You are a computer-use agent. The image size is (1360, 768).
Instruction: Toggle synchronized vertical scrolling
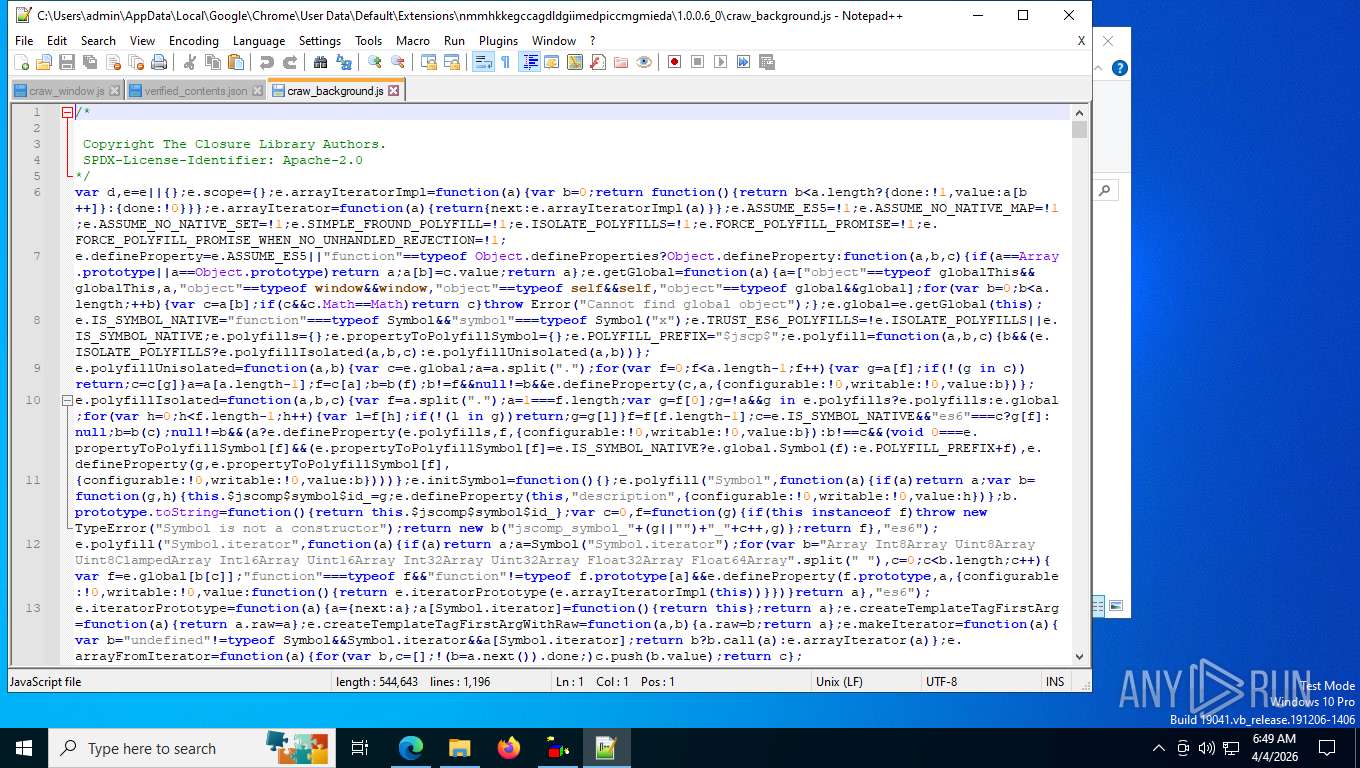[428, 62]
